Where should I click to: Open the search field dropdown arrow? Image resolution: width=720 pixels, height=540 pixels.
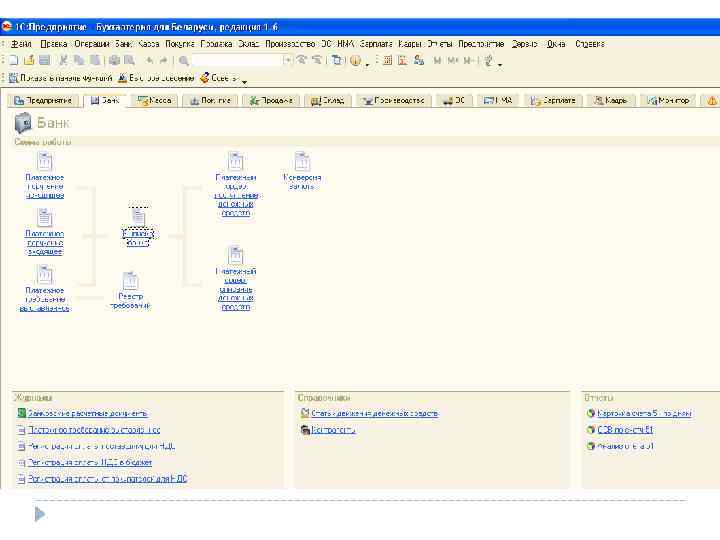pyautogui.click(x=288, y=60)
